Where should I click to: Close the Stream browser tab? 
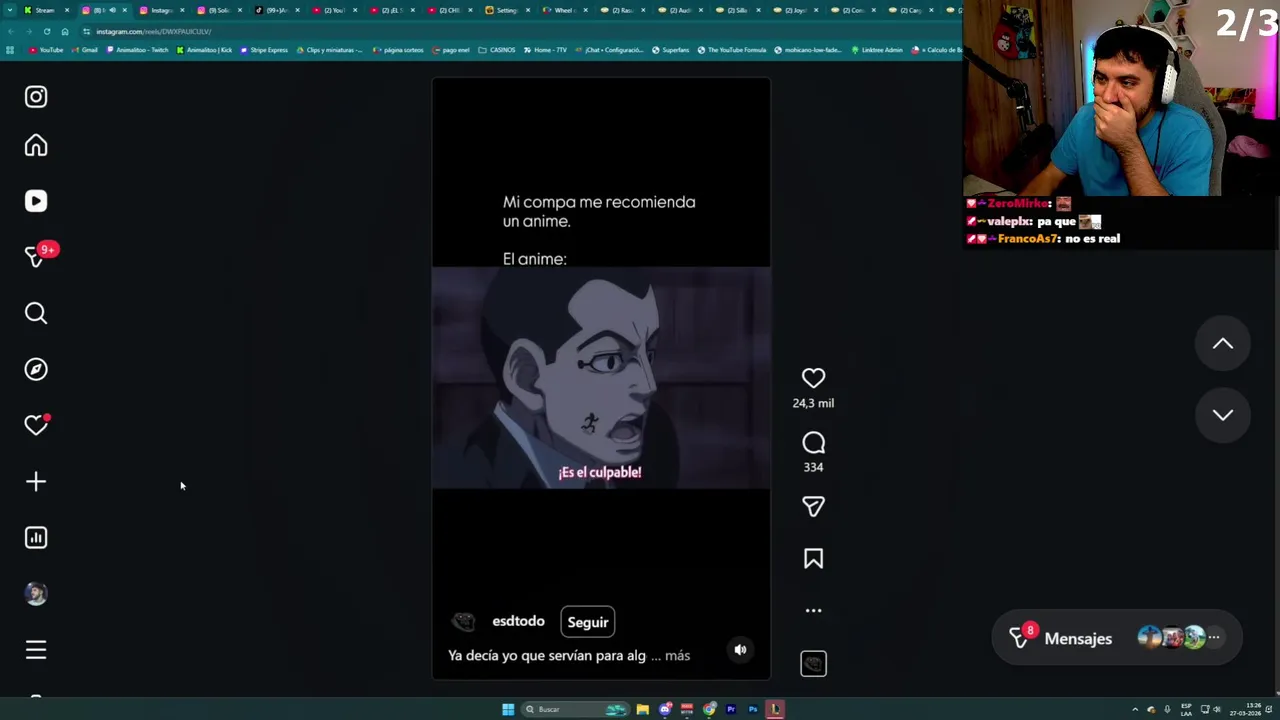coord(67,10)
